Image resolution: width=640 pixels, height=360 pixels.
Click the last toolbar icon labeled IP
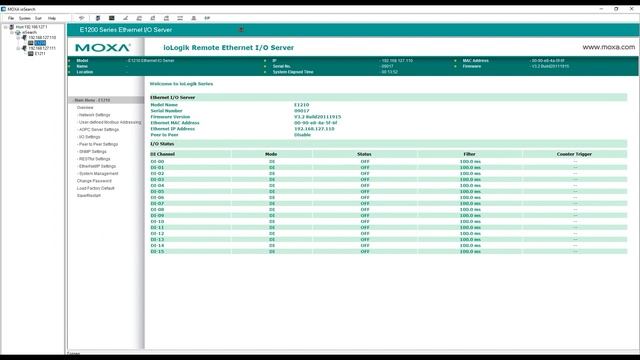pyautogui.click(x=207, y=18)
